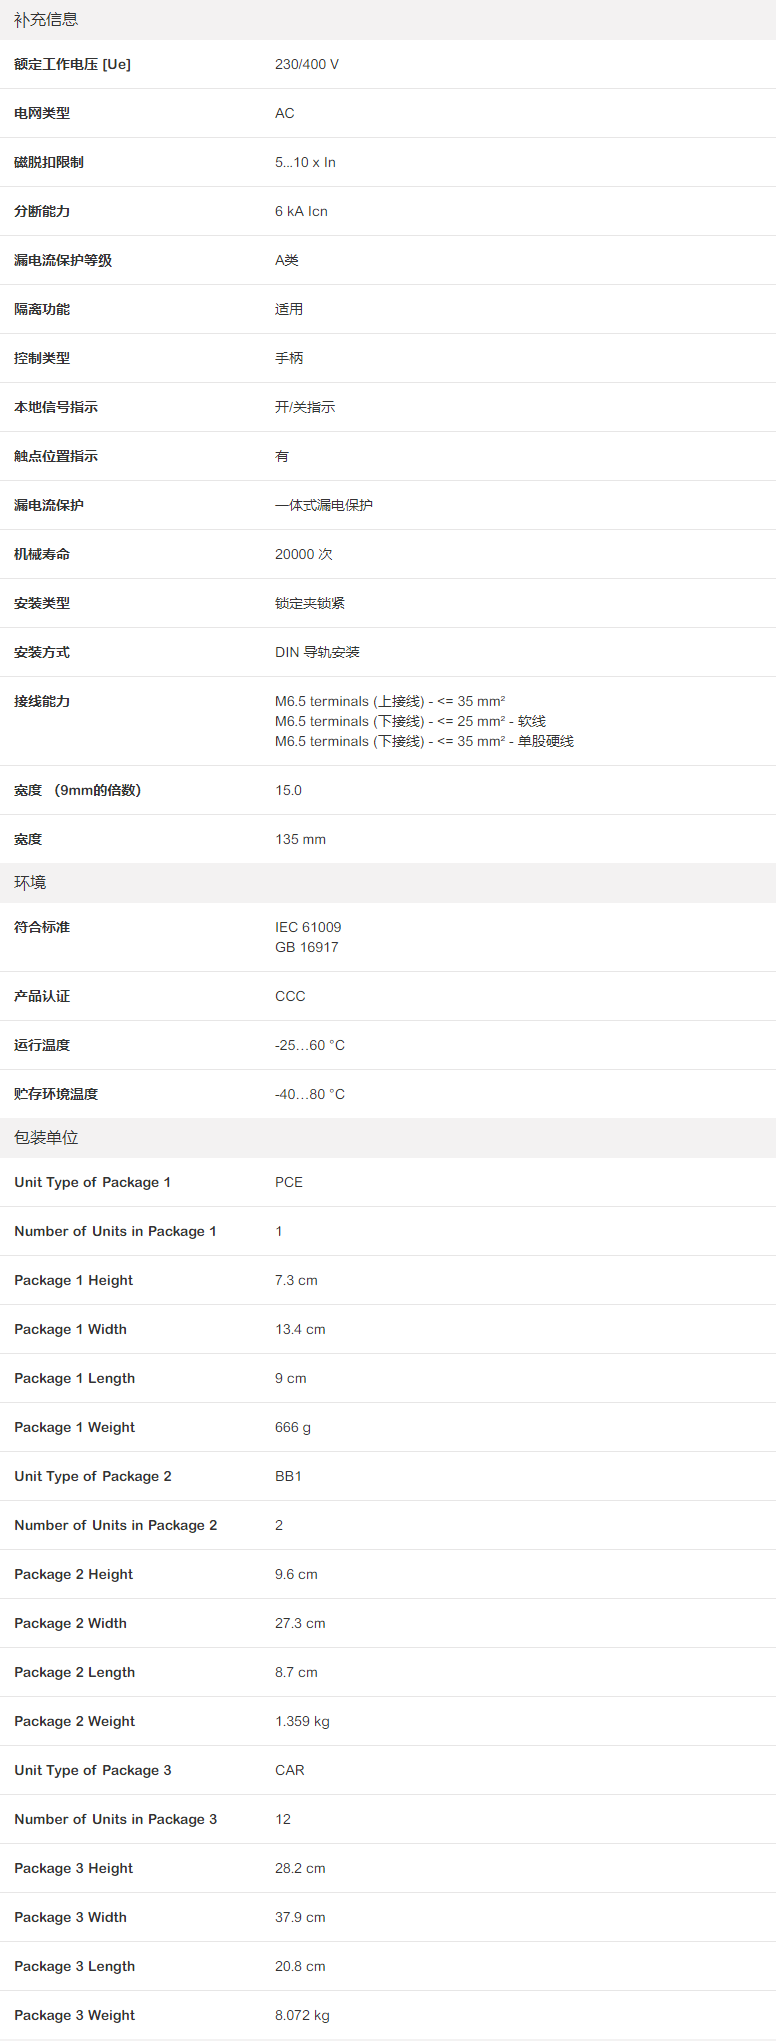Click the 安装类型 value 锁定夹锁紧

click(x=310, y=603)
